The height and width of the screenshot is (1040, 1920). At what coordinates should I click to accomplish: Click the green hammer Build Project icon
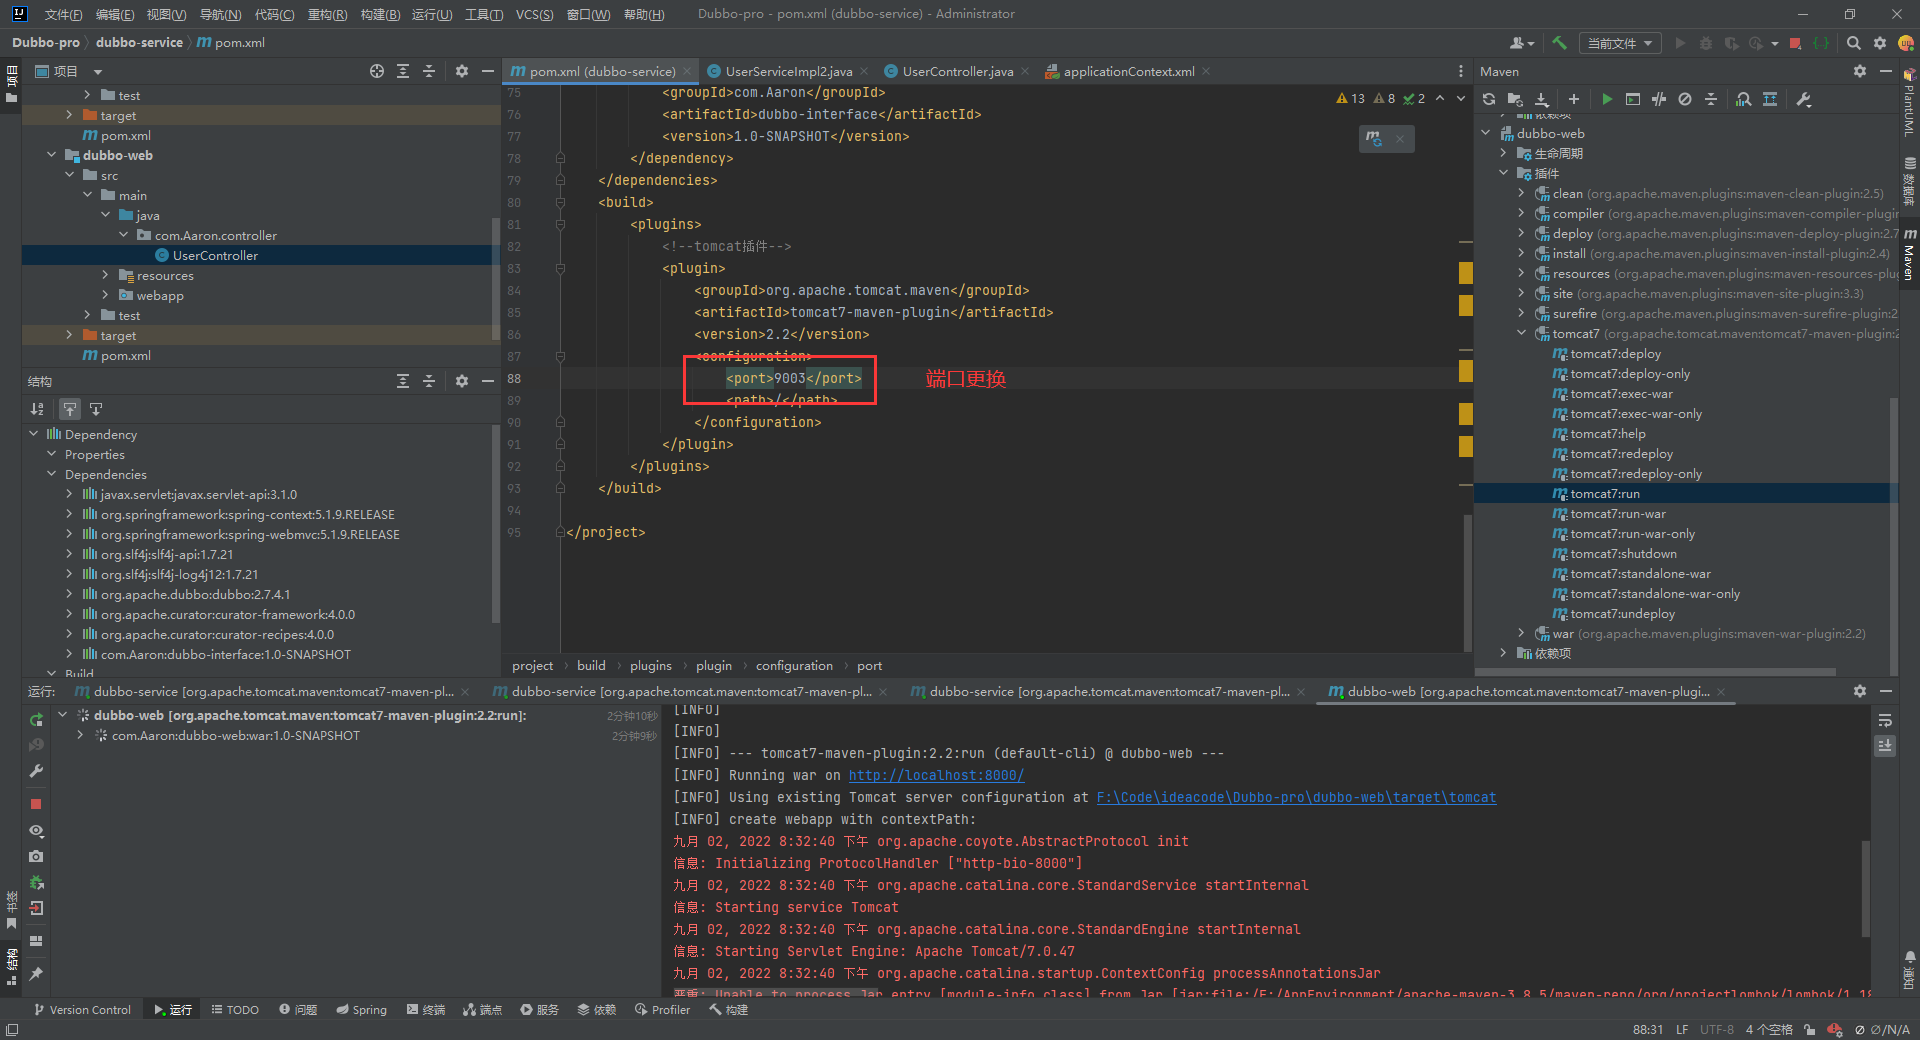(x=1559, y=43)
